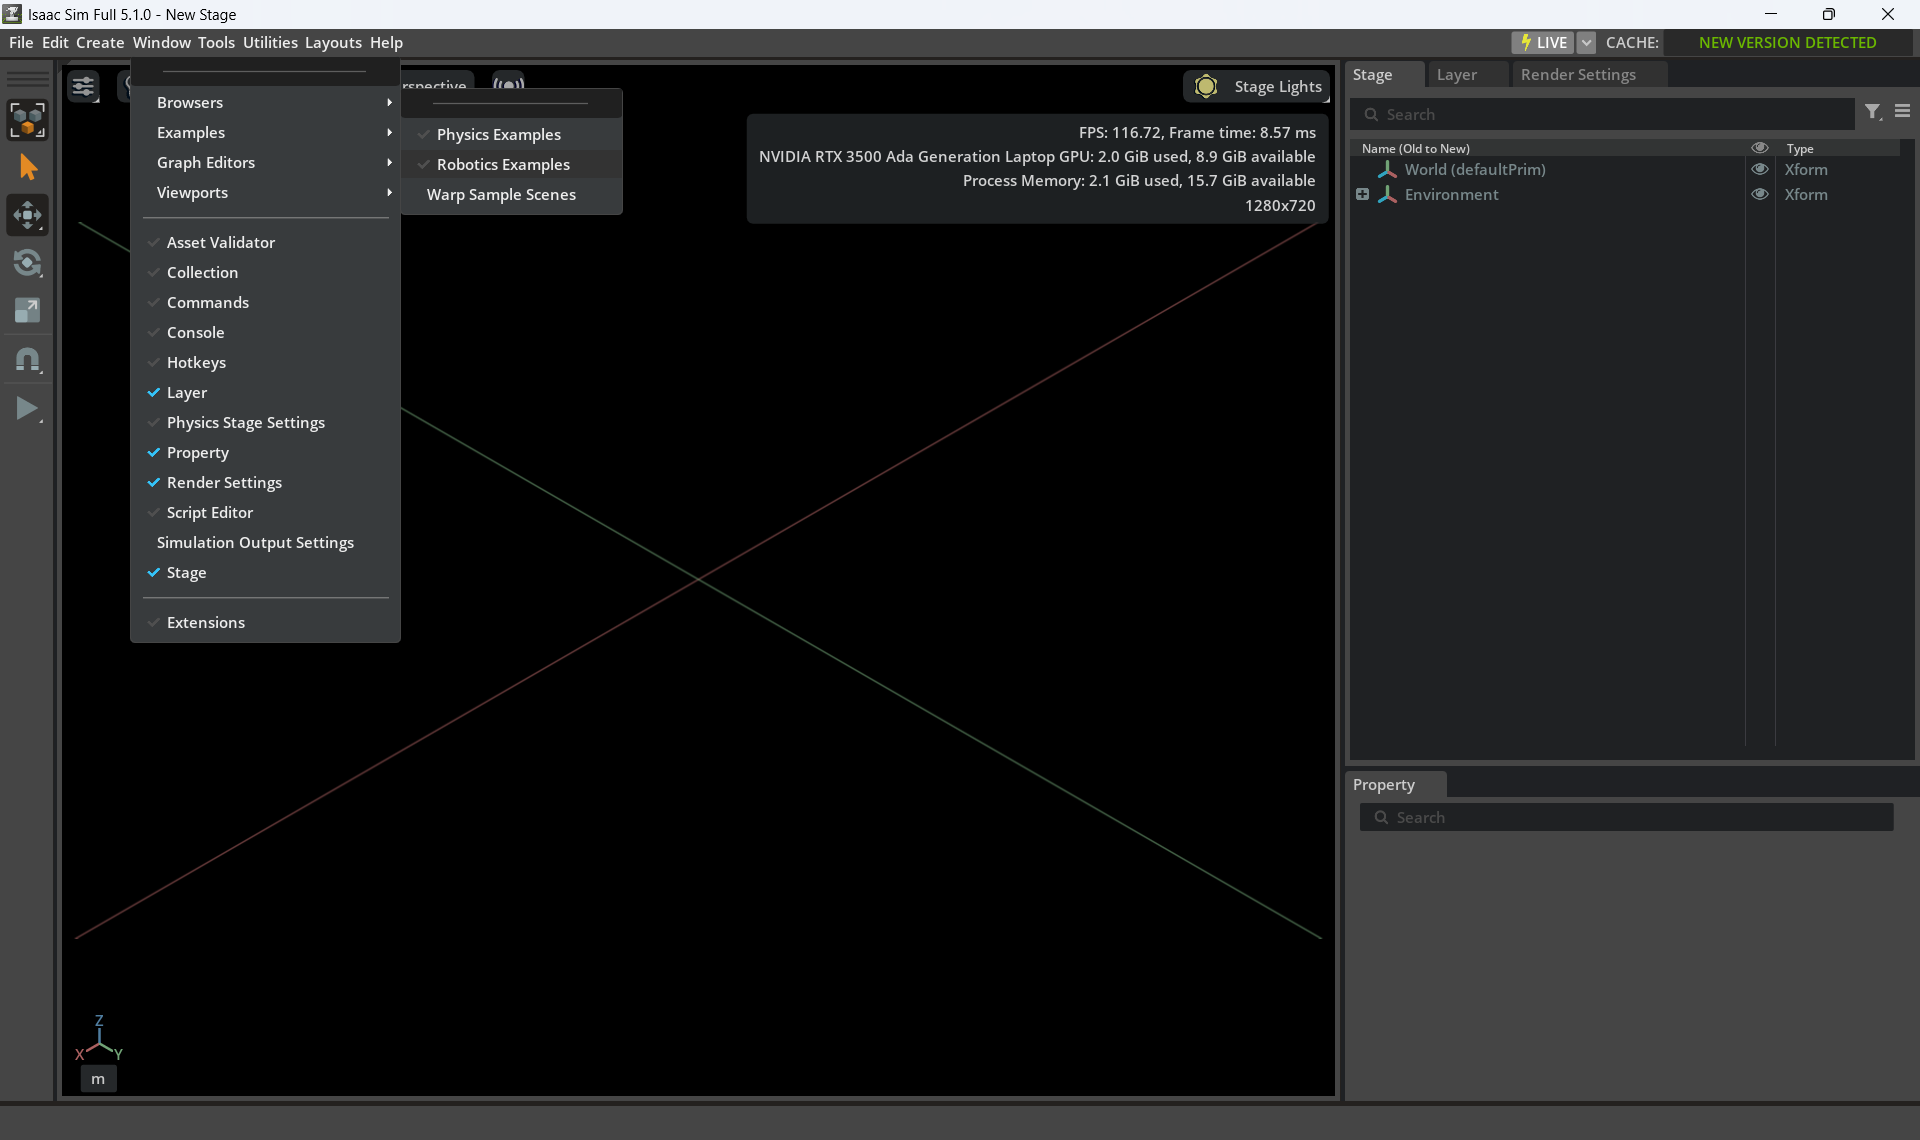Click the Stage Lights button
1920x1140 pixels.
1257,87
